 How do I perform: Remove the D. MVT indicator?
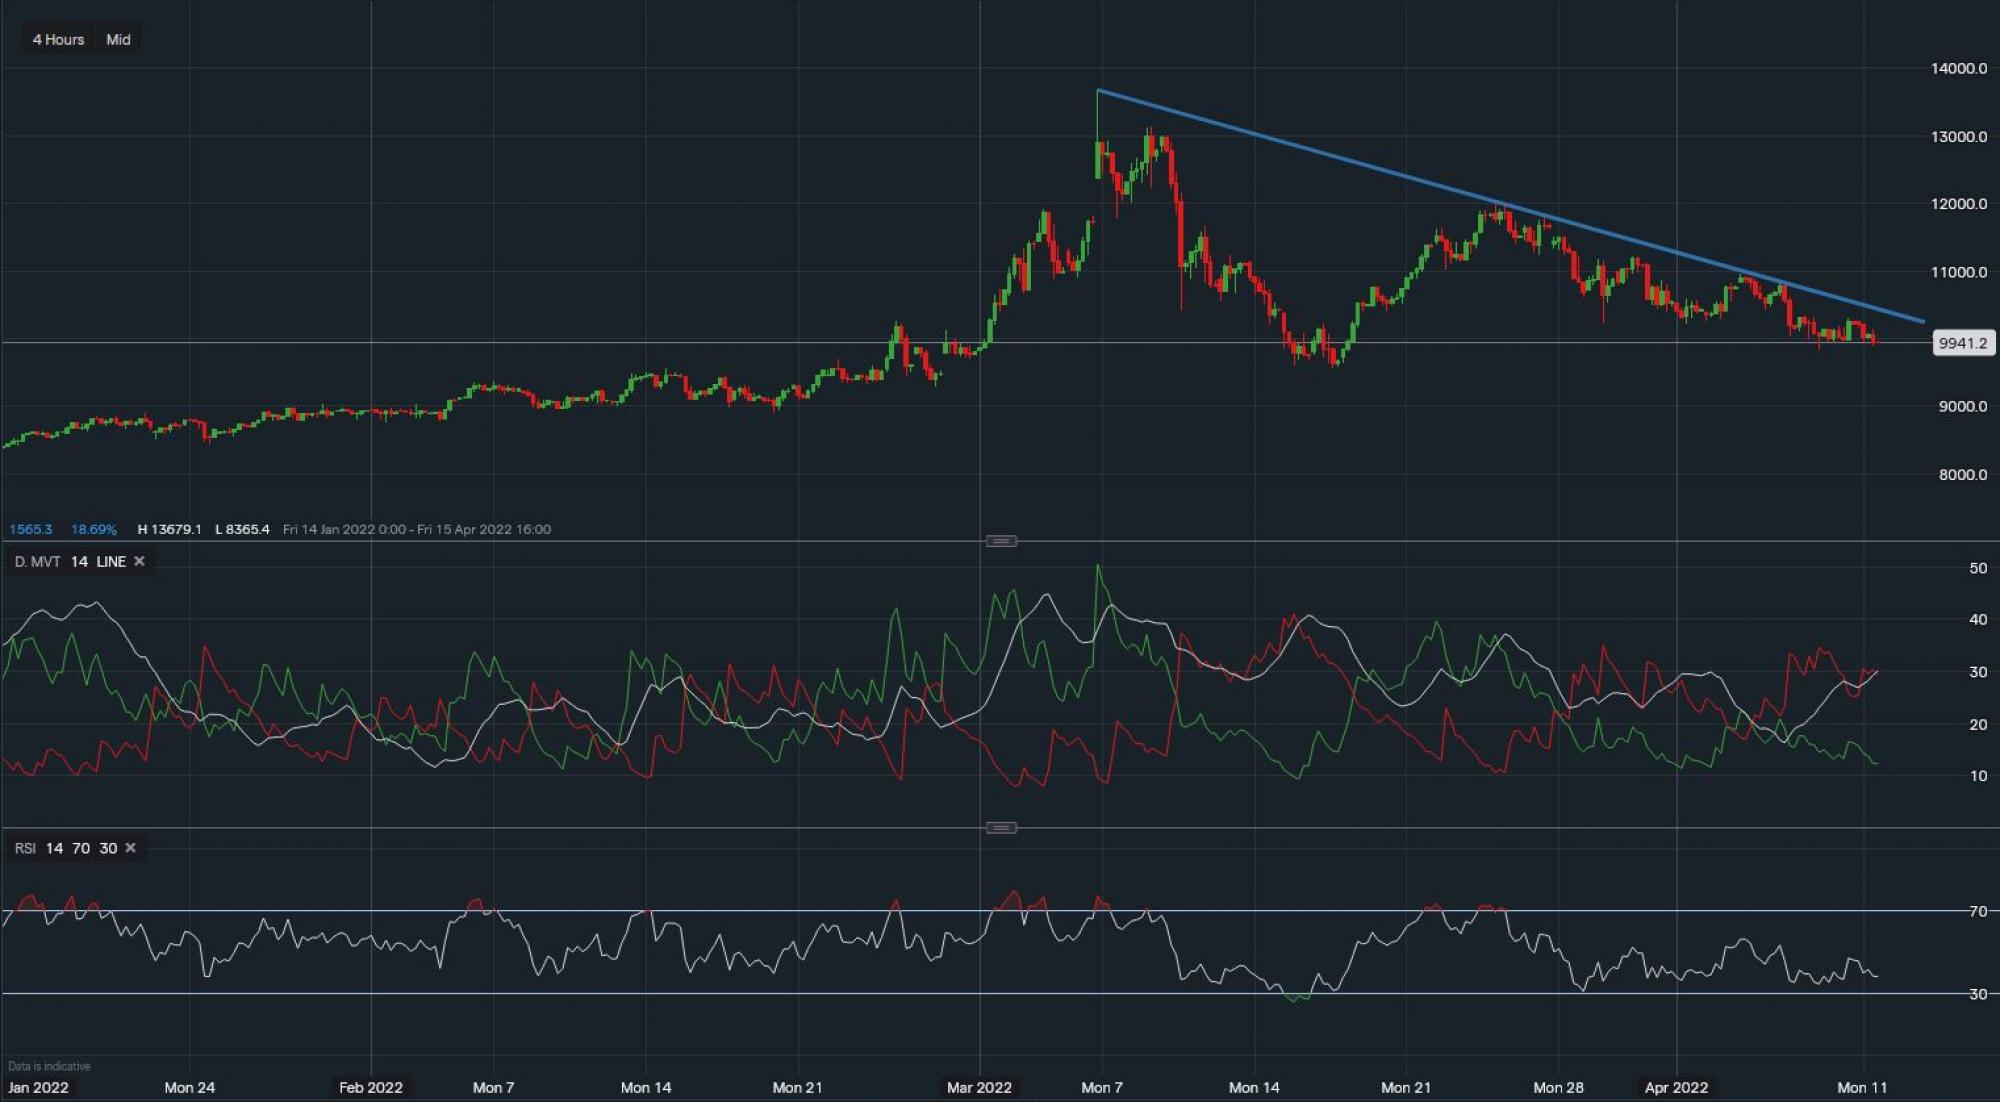139,562
